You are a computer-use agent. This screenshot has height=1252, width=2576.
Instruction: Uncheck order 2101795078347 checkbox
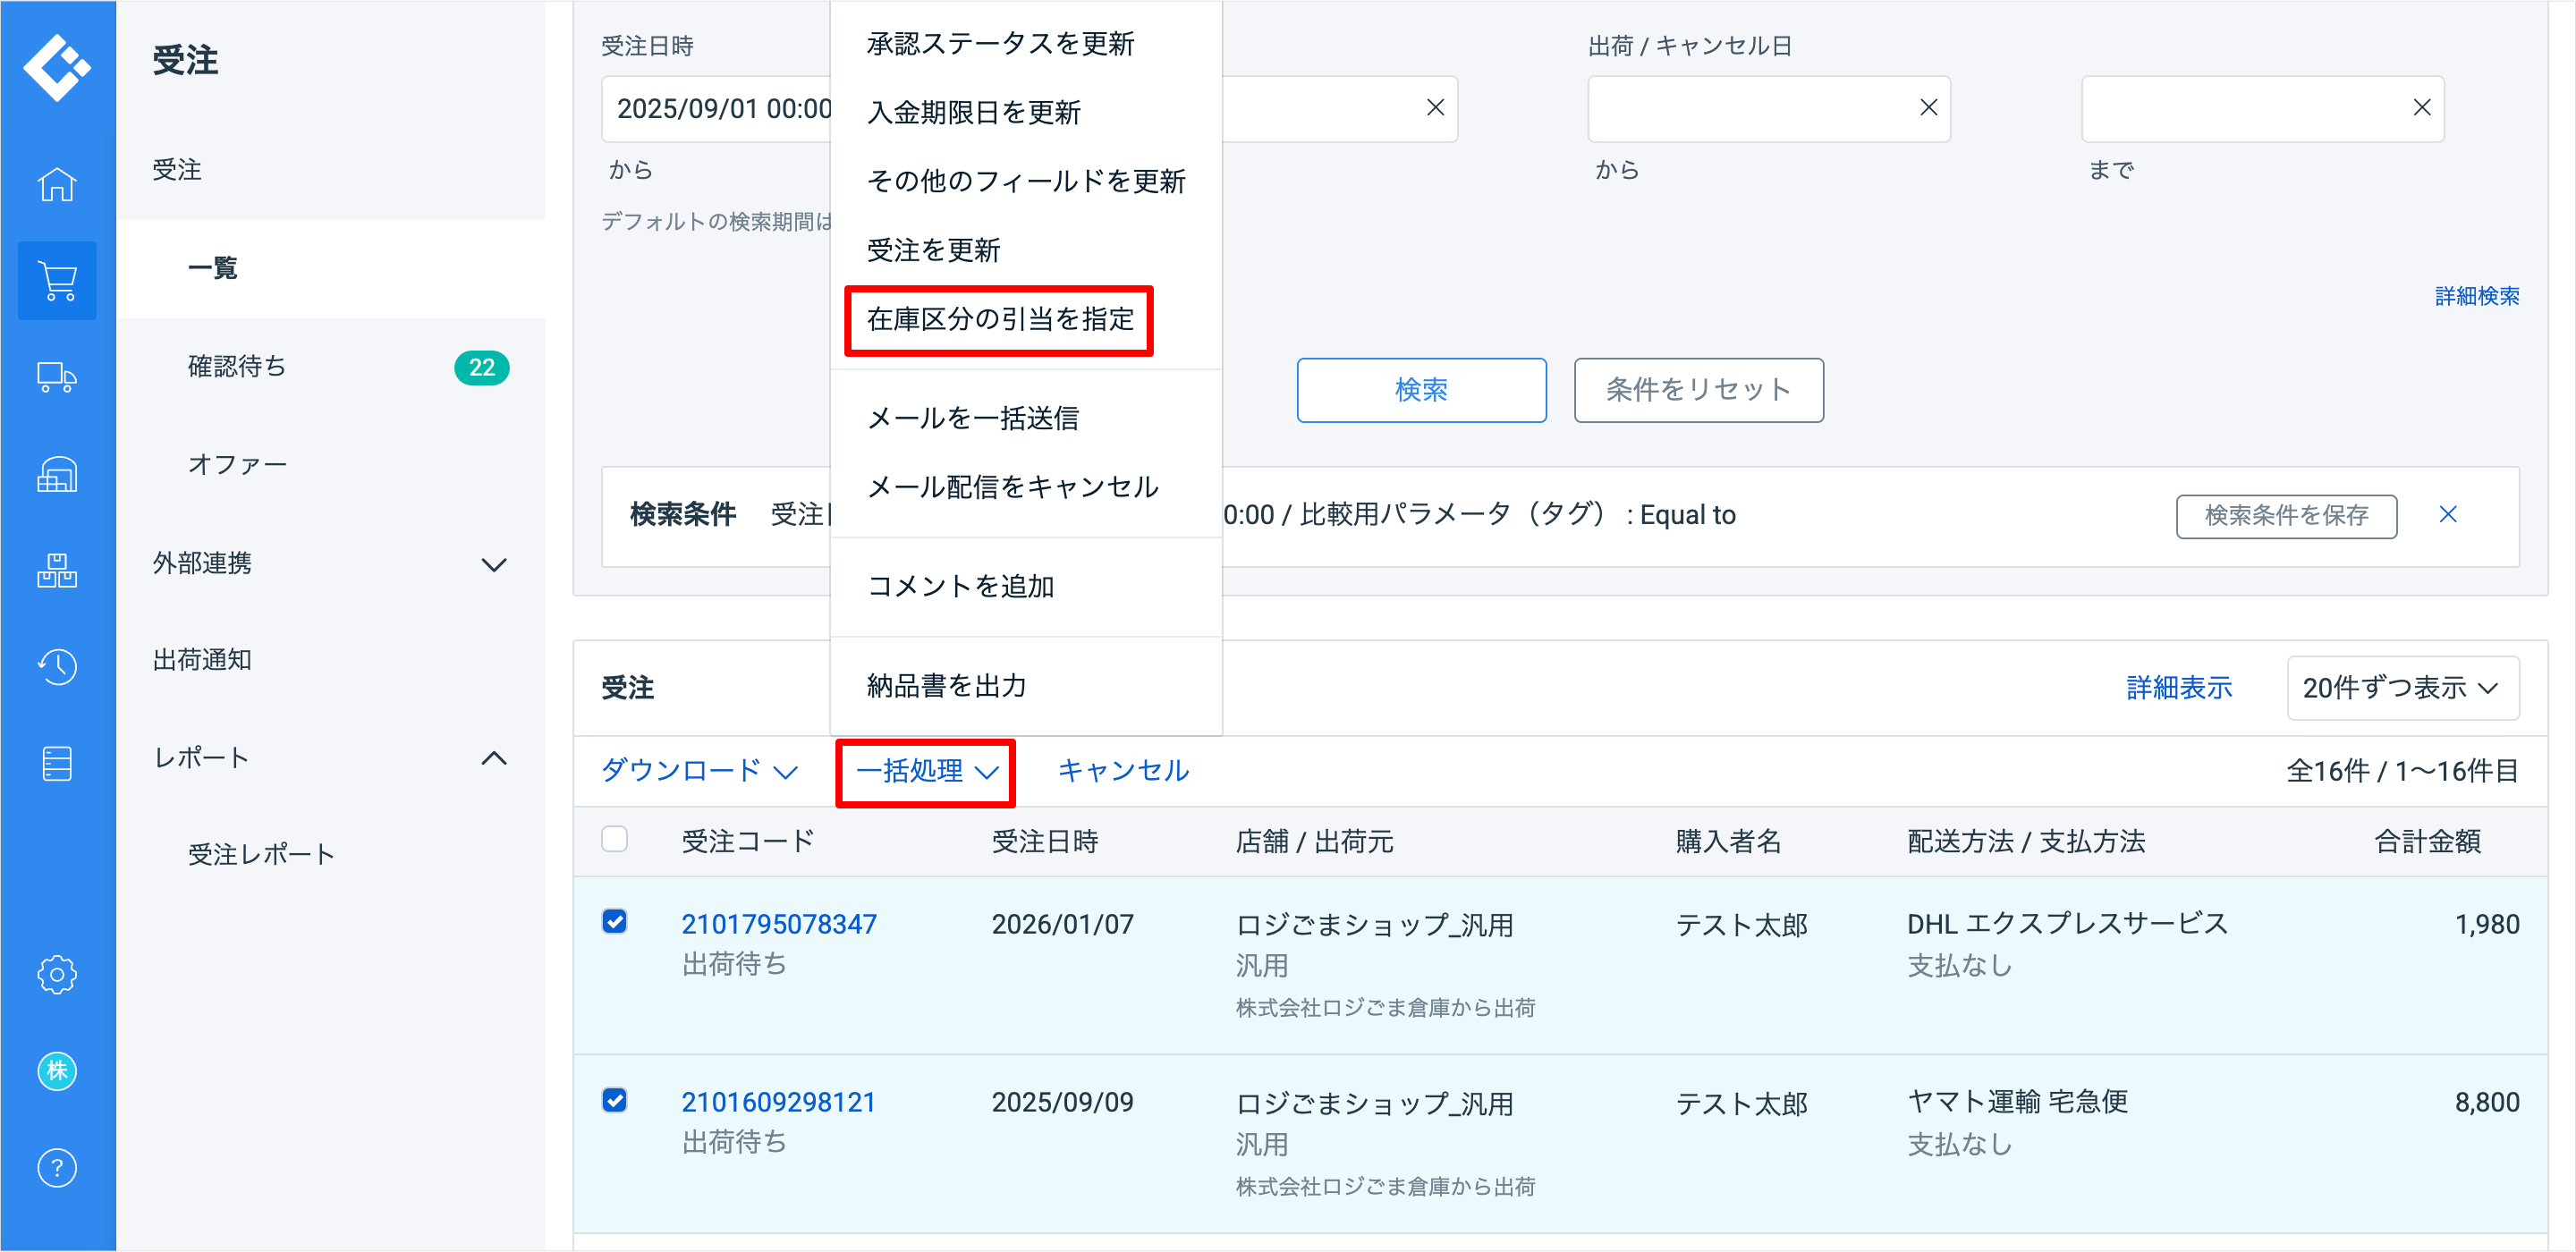[615, 921]
